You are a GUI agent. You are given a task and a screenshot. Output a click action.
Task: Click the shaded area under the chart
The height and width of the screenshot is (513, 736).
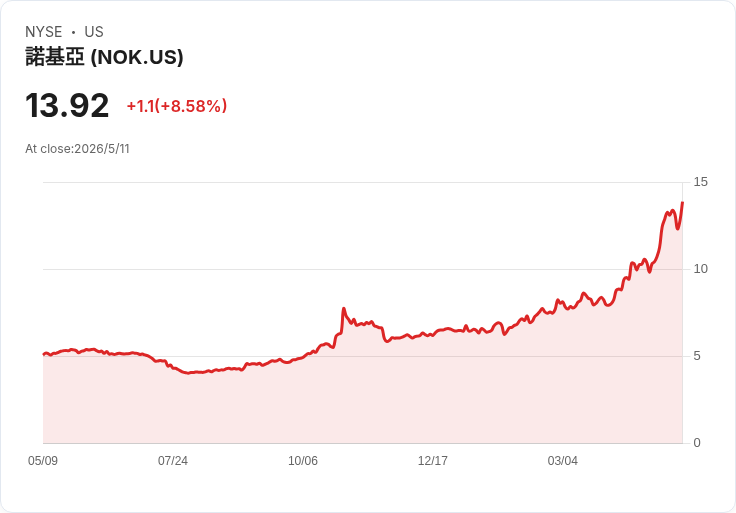[x=362, y=404]
